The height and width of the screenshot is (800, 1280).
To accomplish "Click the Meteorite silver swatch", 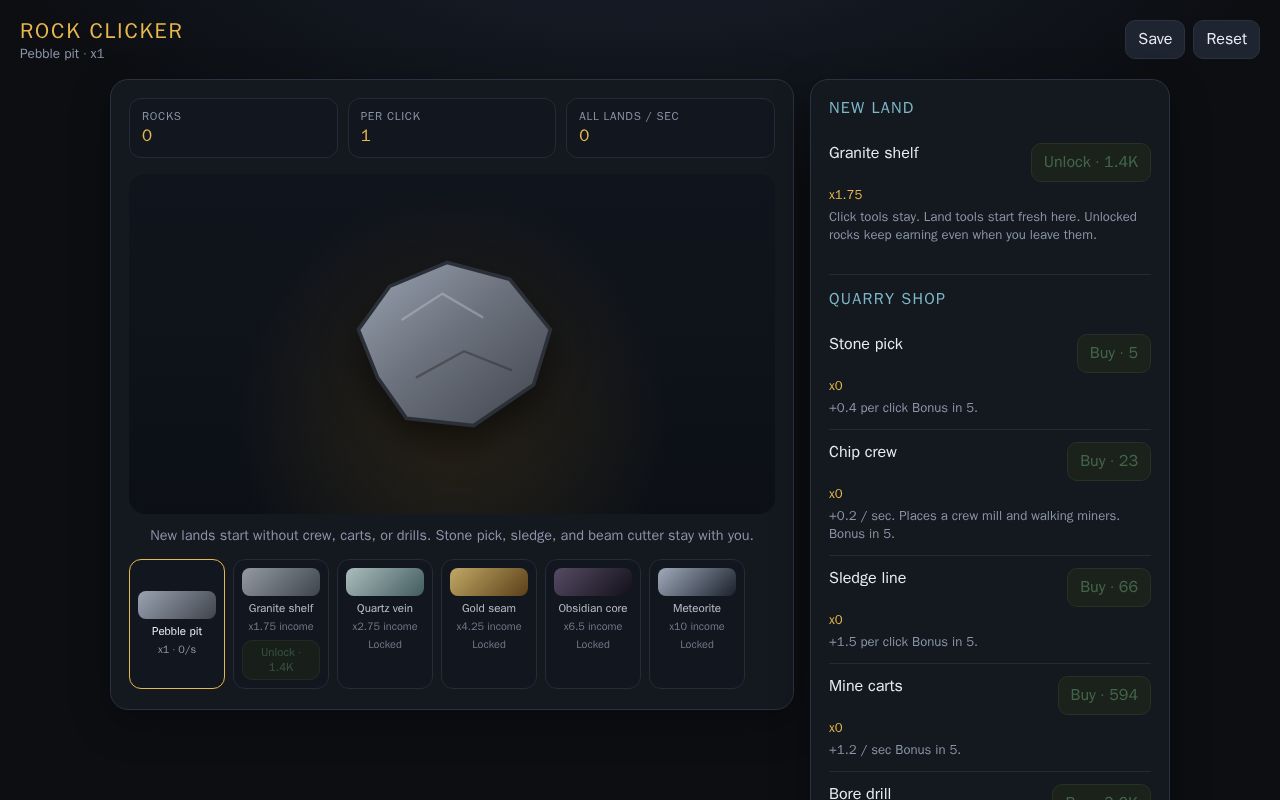I will (x=697, y=582).
